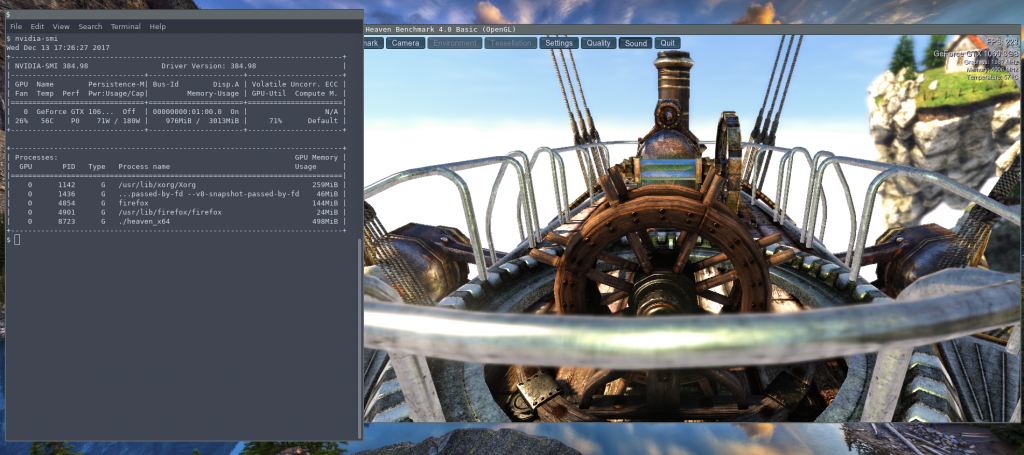Click the terminal window title bar

pos(180,14)
